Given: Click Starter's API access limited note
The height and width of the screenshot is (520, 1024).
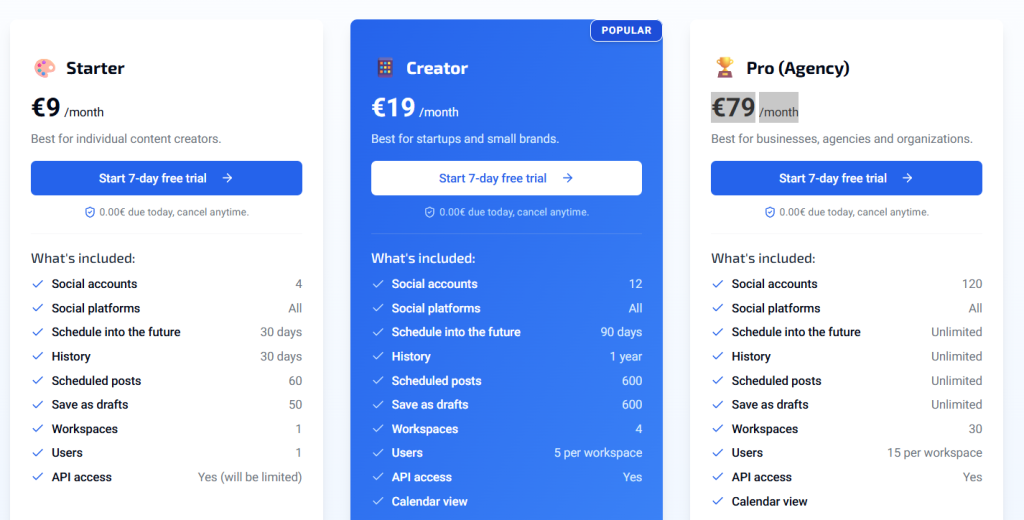Looking at the screenshot, I should click(250, 477).
